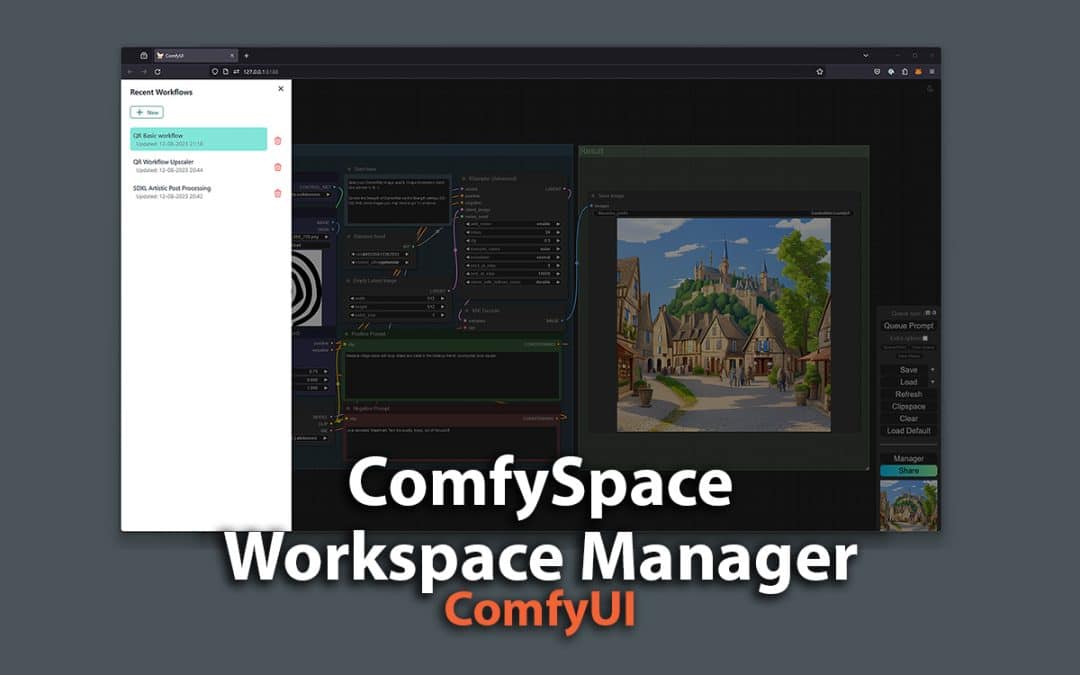
Task: Click the address bar showing 127.0.0.1
Action: click(x=517, y=72)
